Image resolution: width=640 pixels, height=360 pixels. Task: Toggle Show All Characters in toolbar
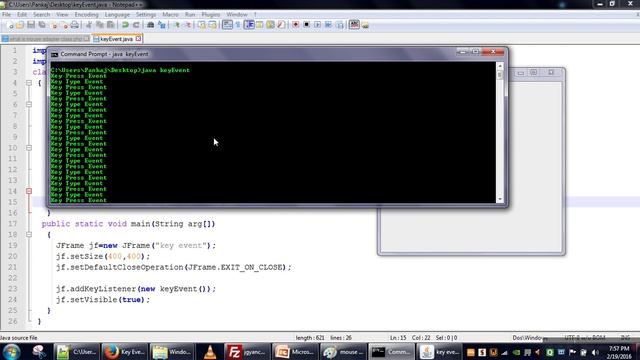(238, 25)
